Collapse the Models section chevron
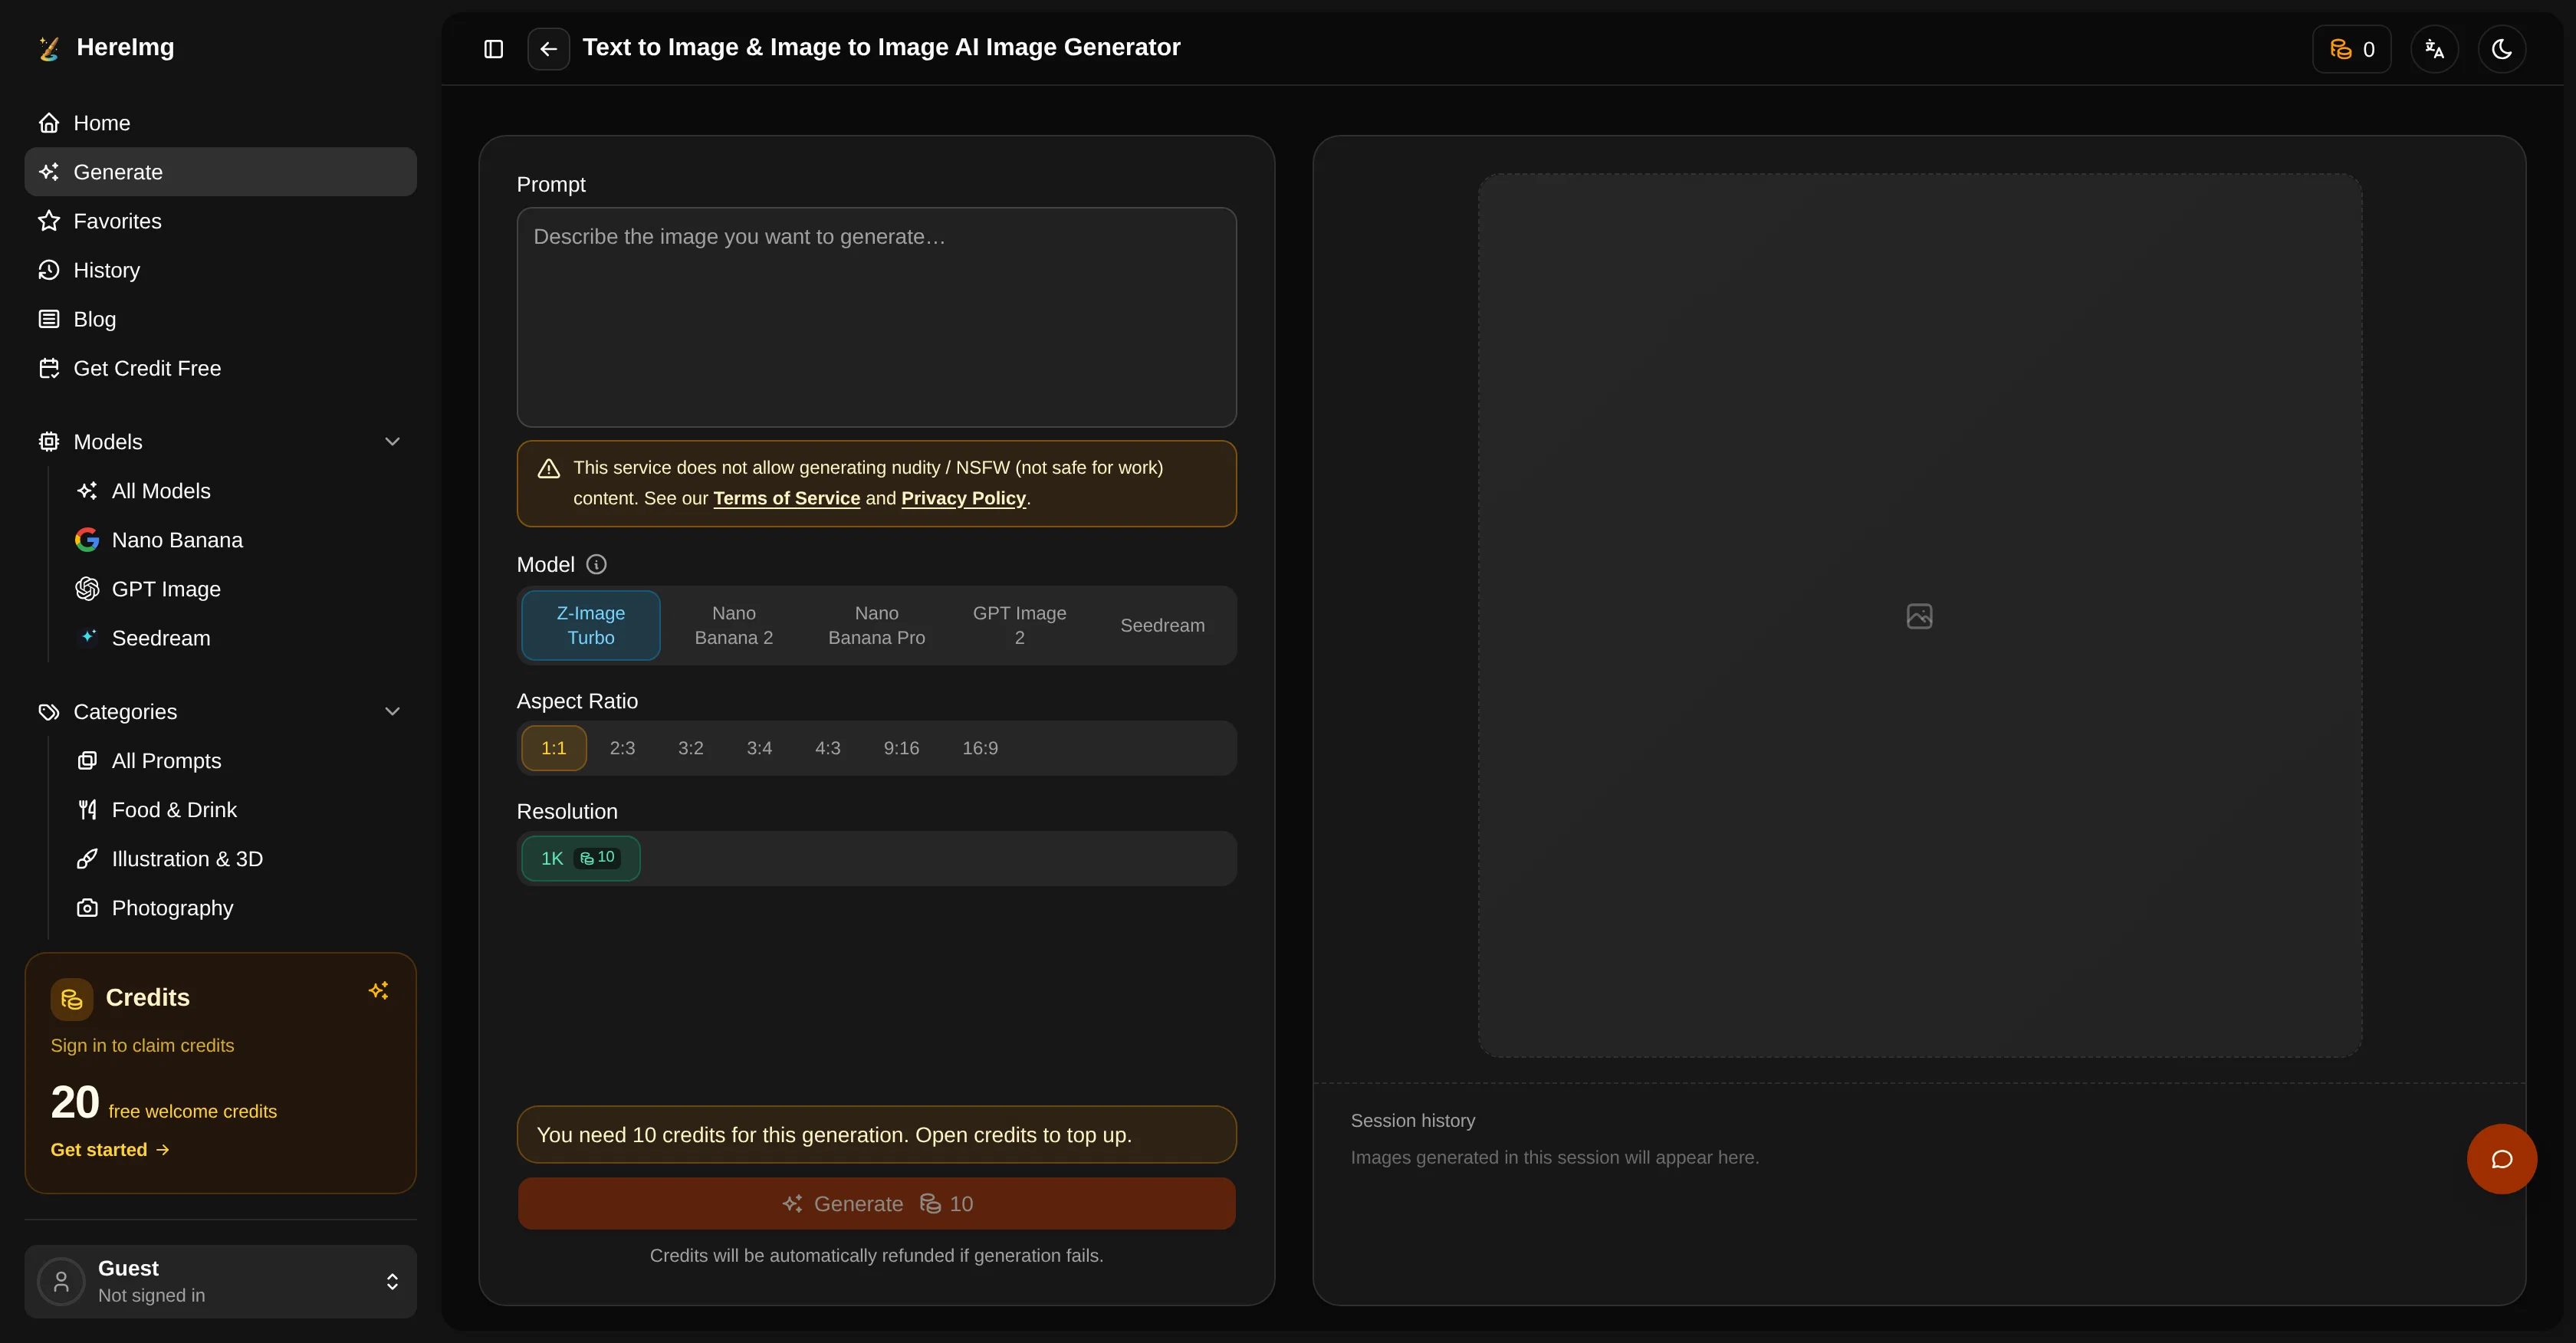The image size is (2576, 1343). tap(393, 442)
